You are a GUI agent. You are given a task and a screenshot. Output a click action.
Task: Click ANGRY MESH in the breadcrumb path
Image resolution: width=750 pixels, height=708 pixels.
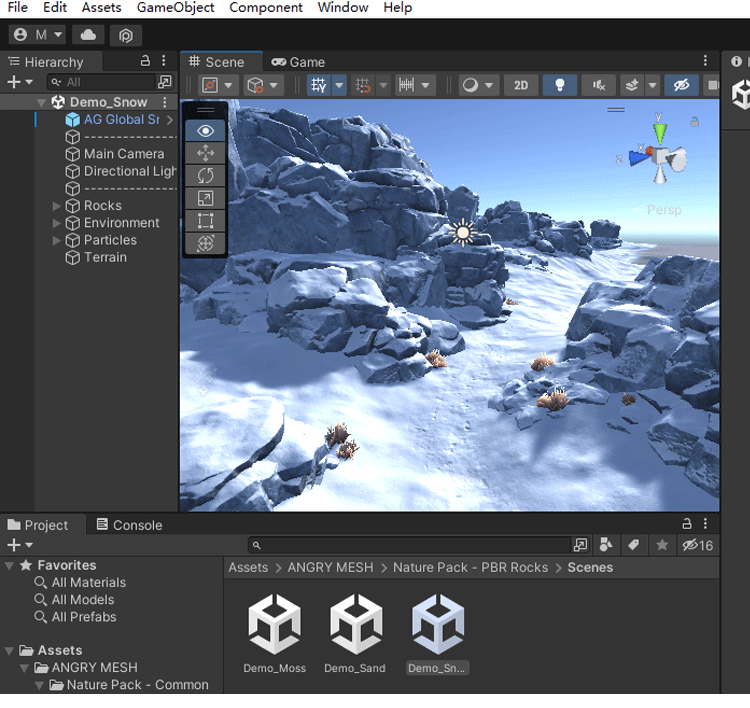[x=330, y=567]
